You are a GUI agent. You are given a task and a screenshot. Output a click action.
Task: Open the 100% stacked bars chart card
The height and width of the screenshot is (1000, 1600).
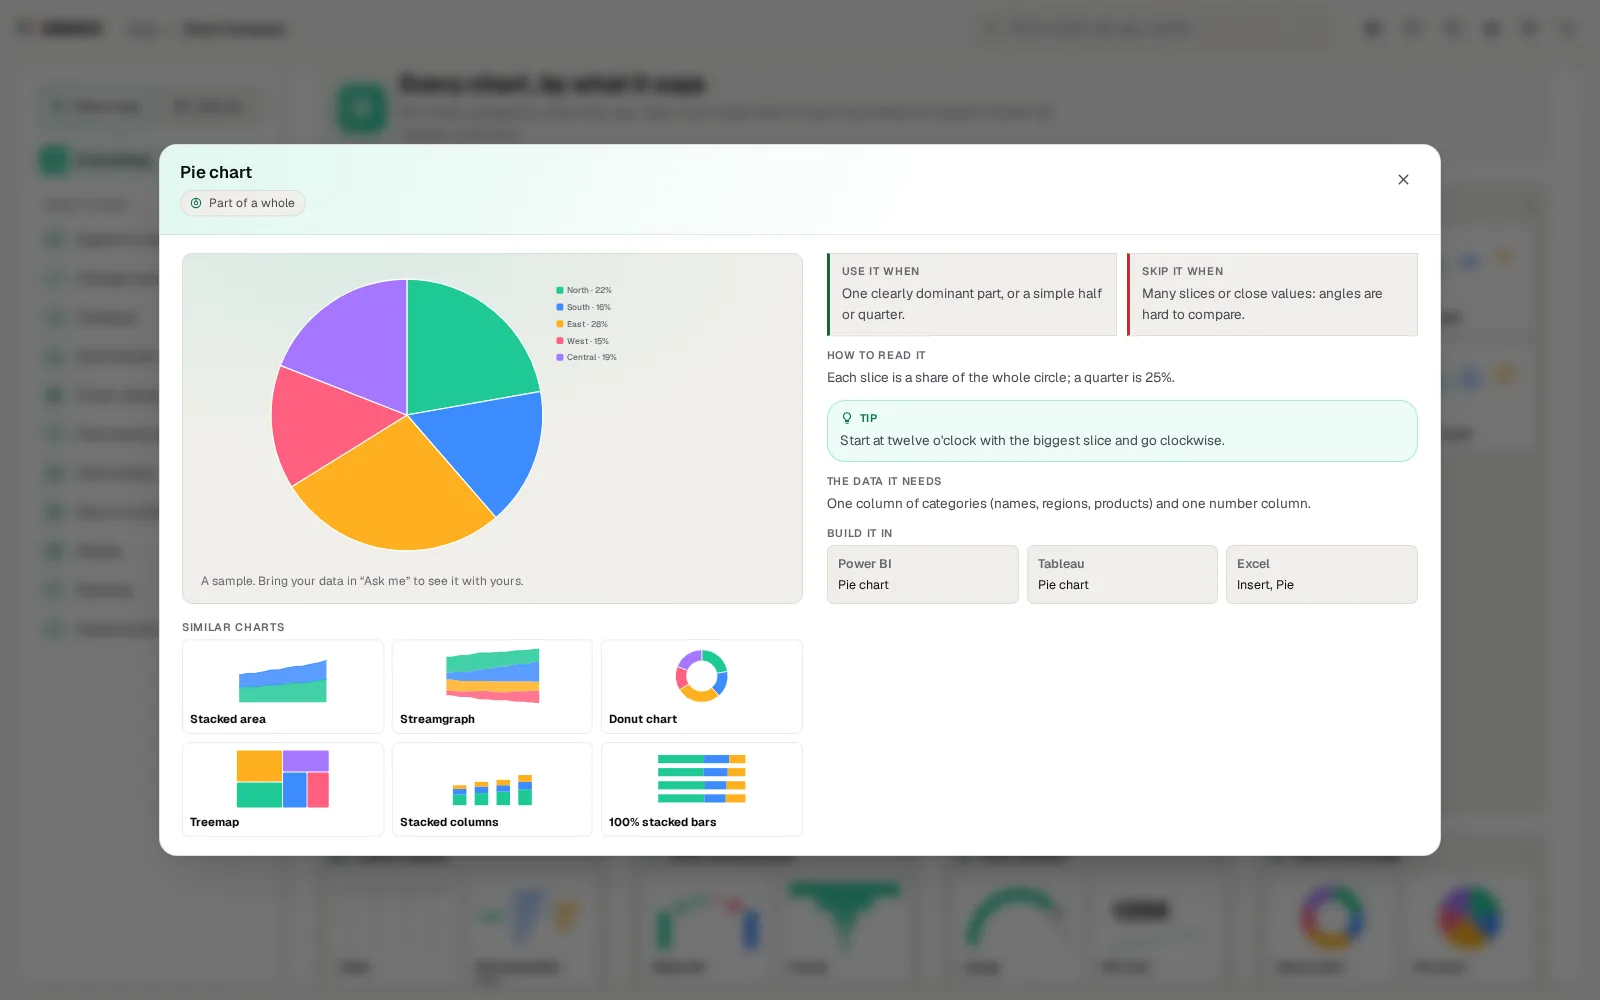pos(702,789)
